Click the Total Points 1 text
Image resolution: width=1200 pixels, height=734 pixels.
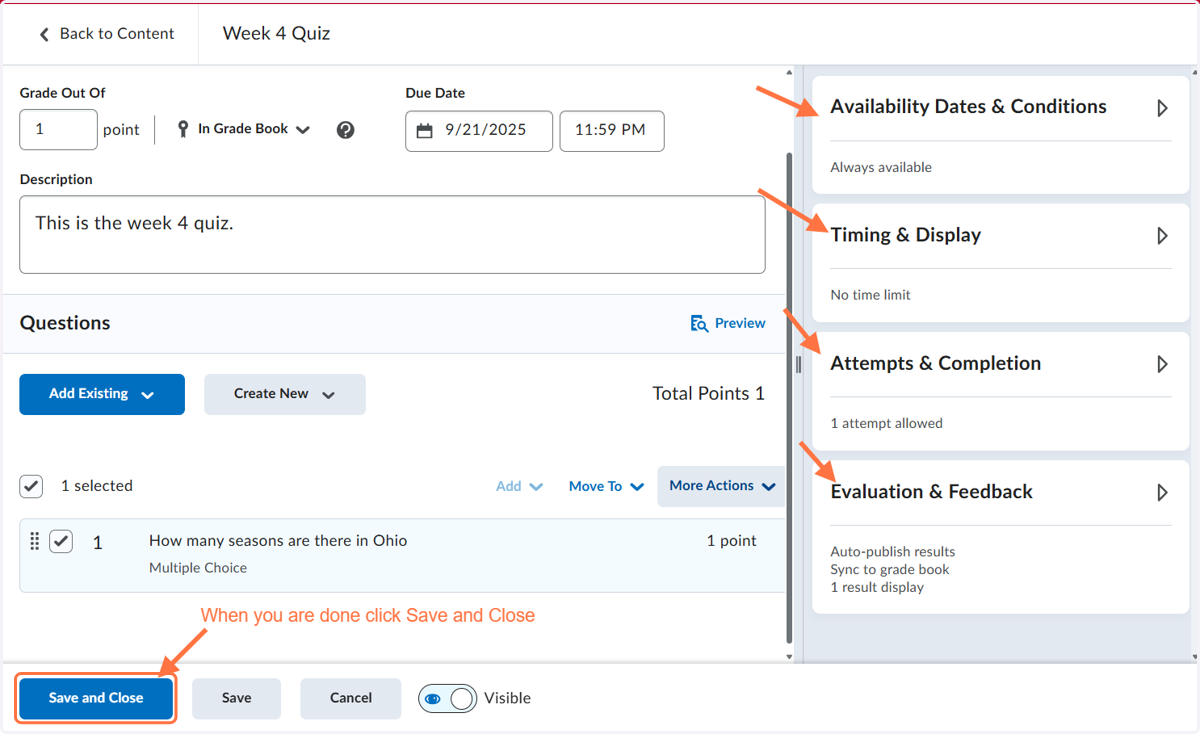pyautogui.click(x=708, y=394)
